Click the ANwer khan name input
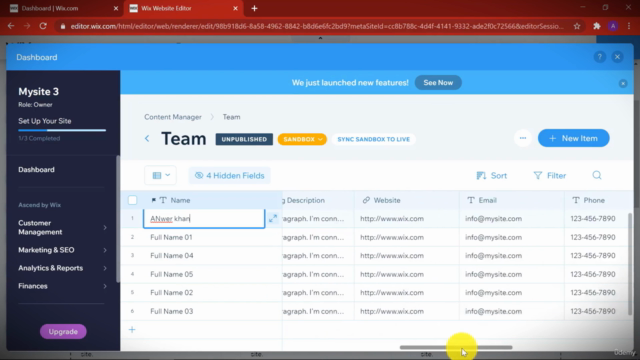640x360 pixels. (x=204, y=218)
